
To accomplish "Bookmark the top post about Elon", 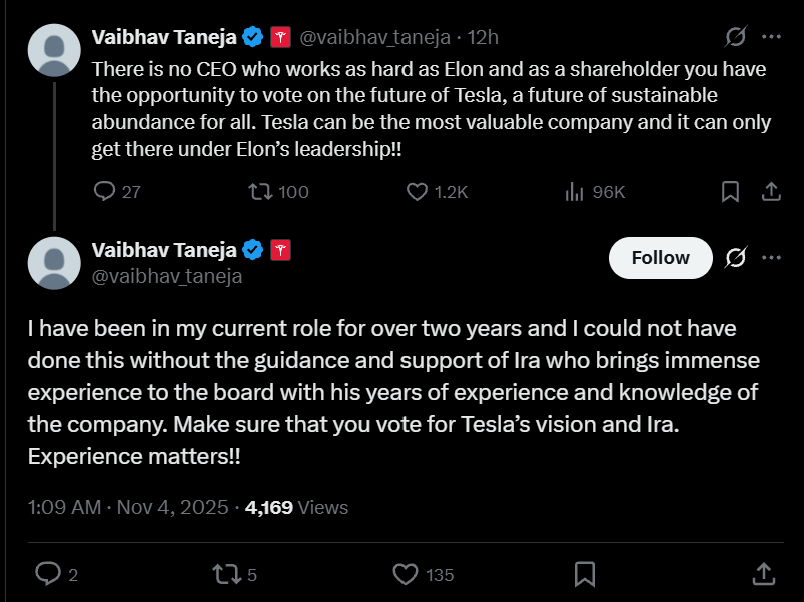I will pos(731,191).
